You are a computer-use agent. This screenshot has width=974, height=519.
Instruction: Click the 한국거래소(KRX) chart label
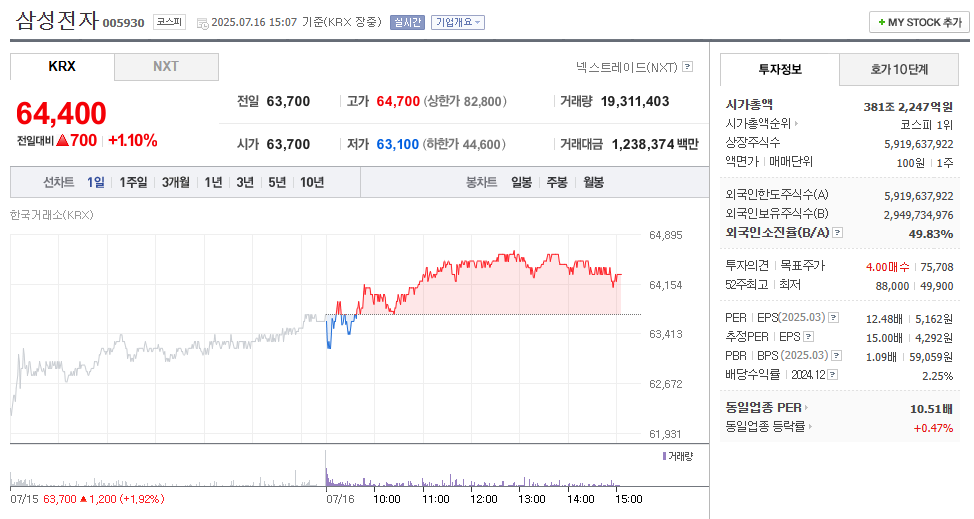(x=52, y=215)
